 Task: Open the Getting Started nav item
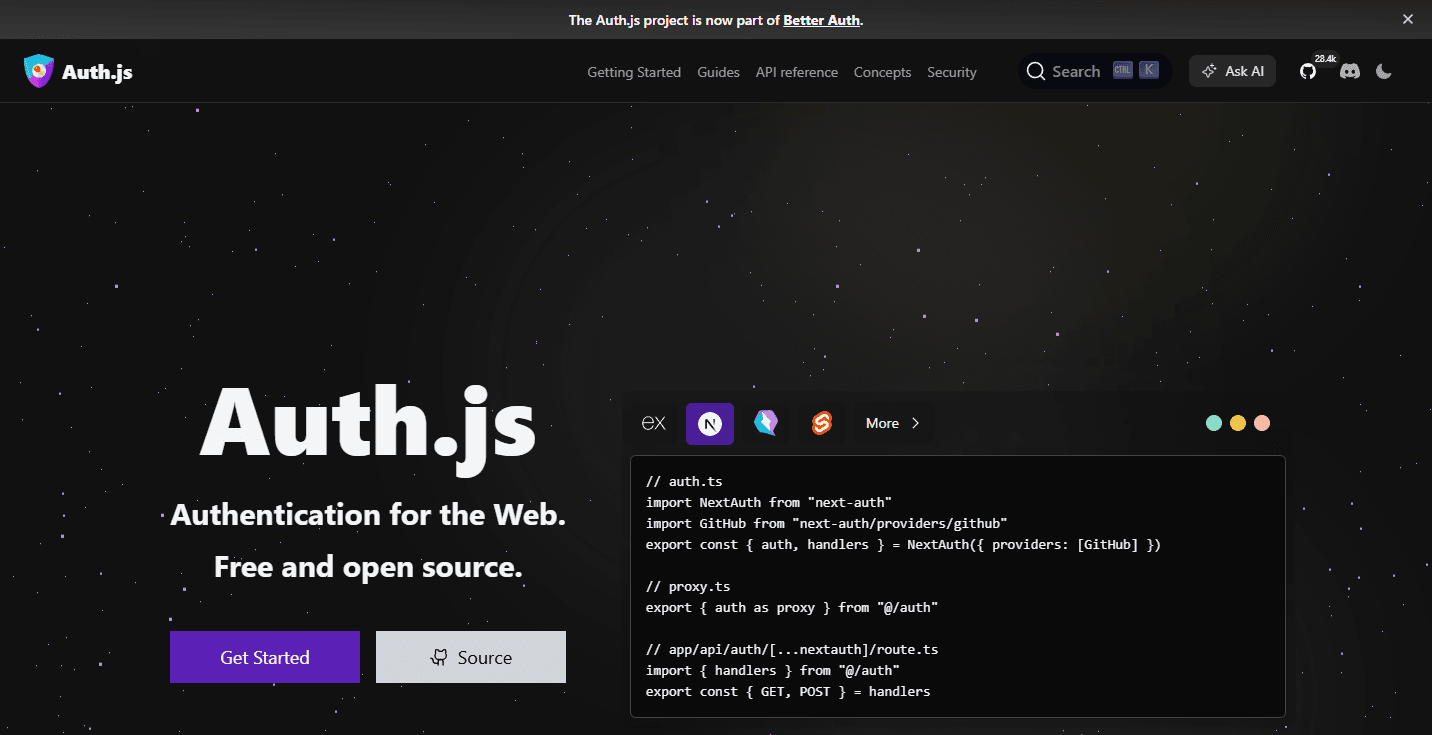point(634,72)
